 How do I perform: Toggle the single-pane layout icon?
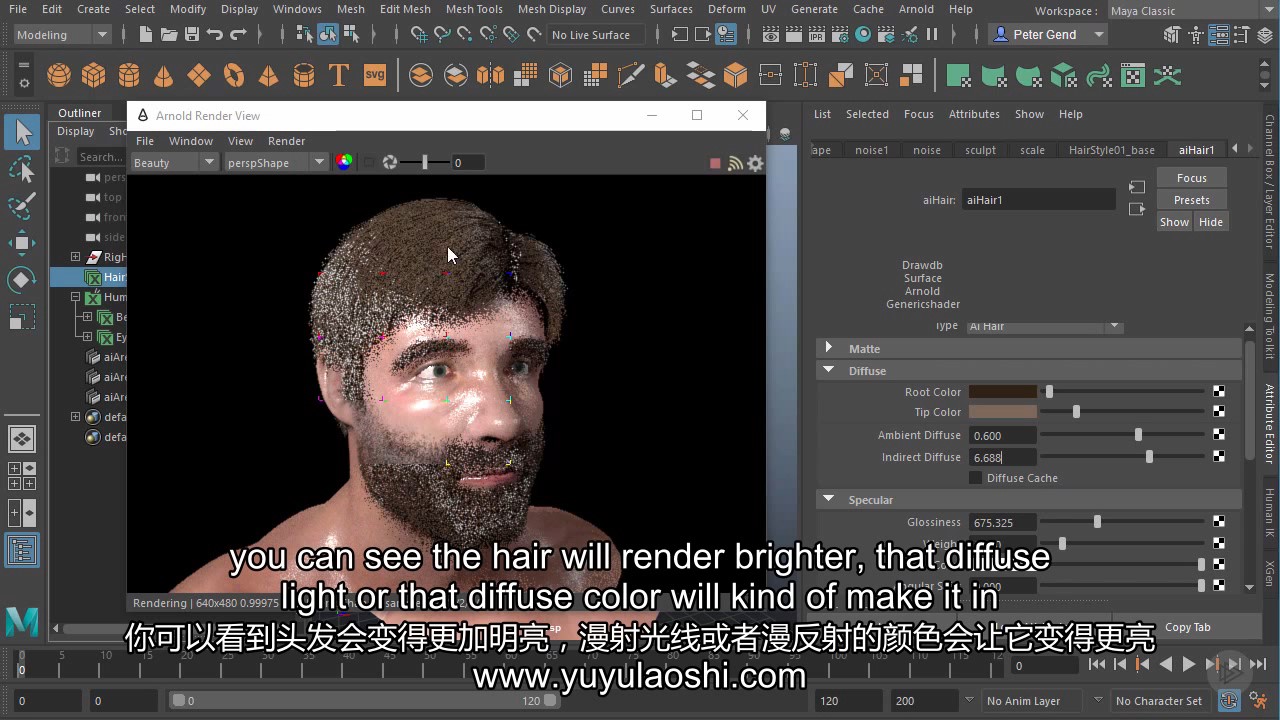[22, 438]
